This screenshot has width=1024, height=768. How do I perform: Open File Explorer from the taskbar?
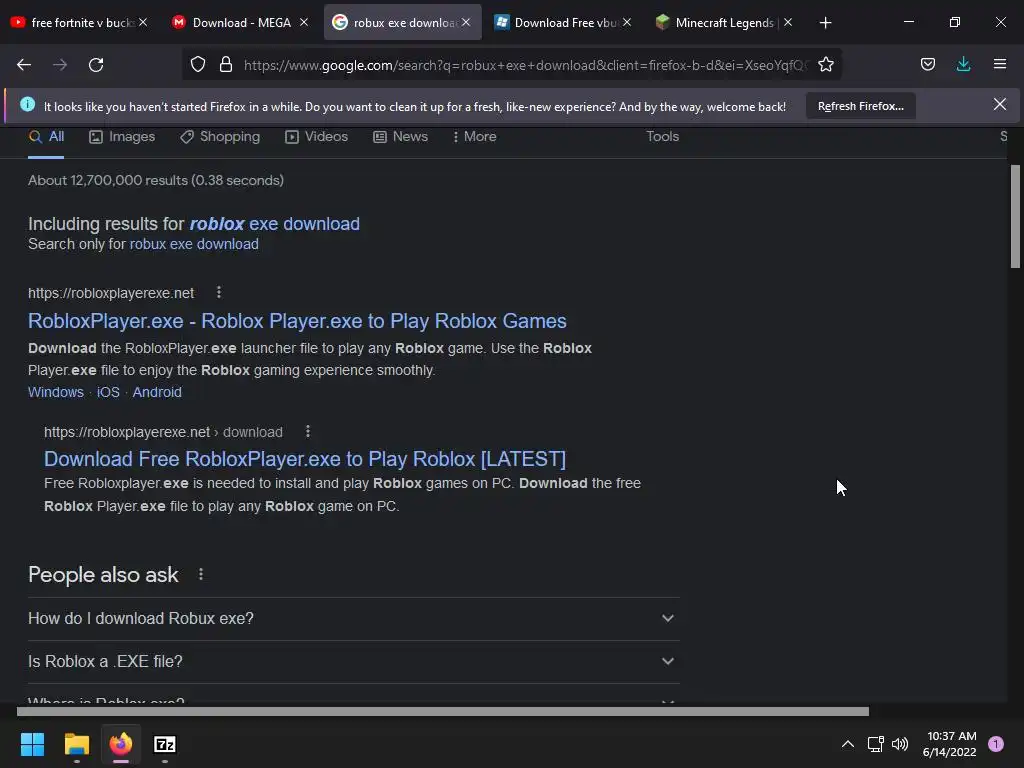coord(76,744)
